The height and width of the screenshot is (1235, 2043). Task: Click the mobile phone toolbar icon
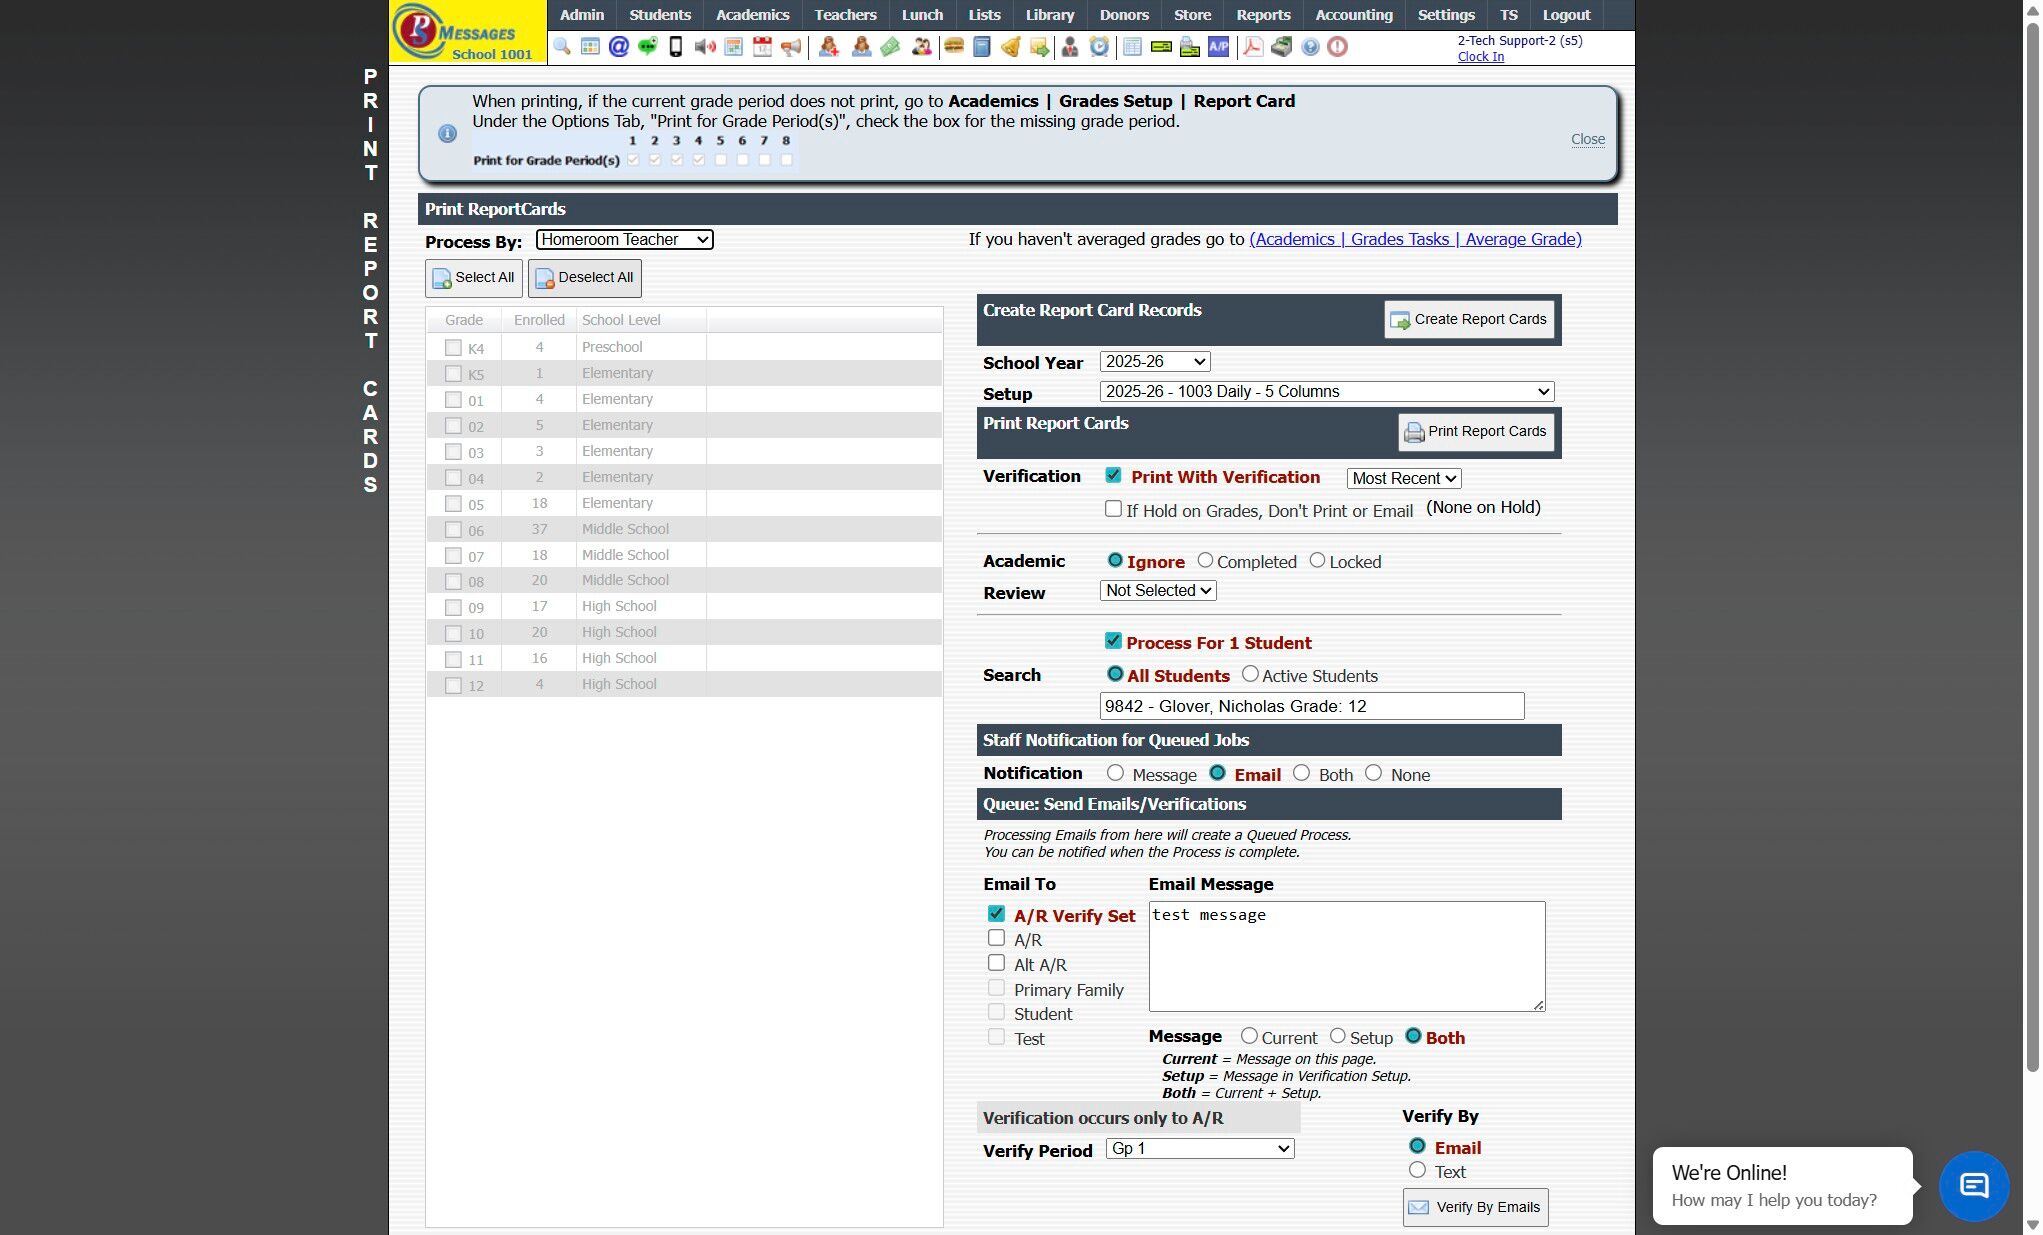tap(676, 47)
